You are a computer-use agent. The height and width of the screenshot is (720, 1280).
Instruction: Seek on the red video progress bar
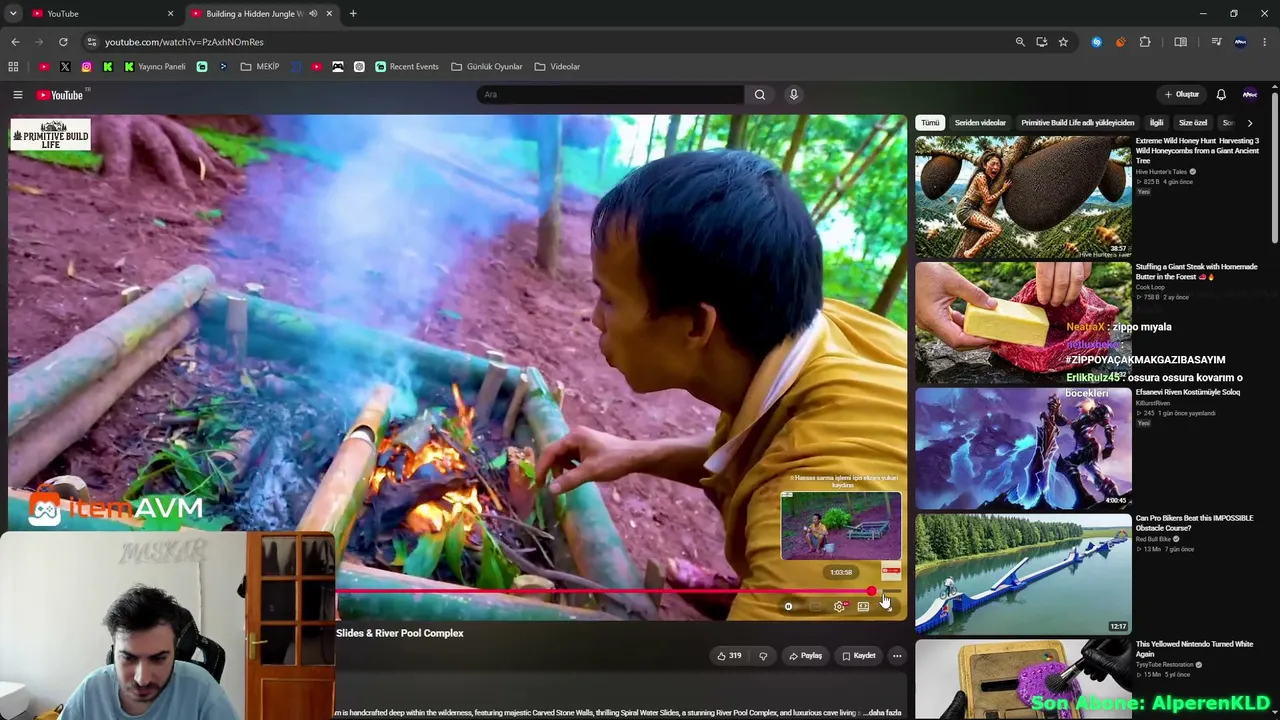[604, 592]
